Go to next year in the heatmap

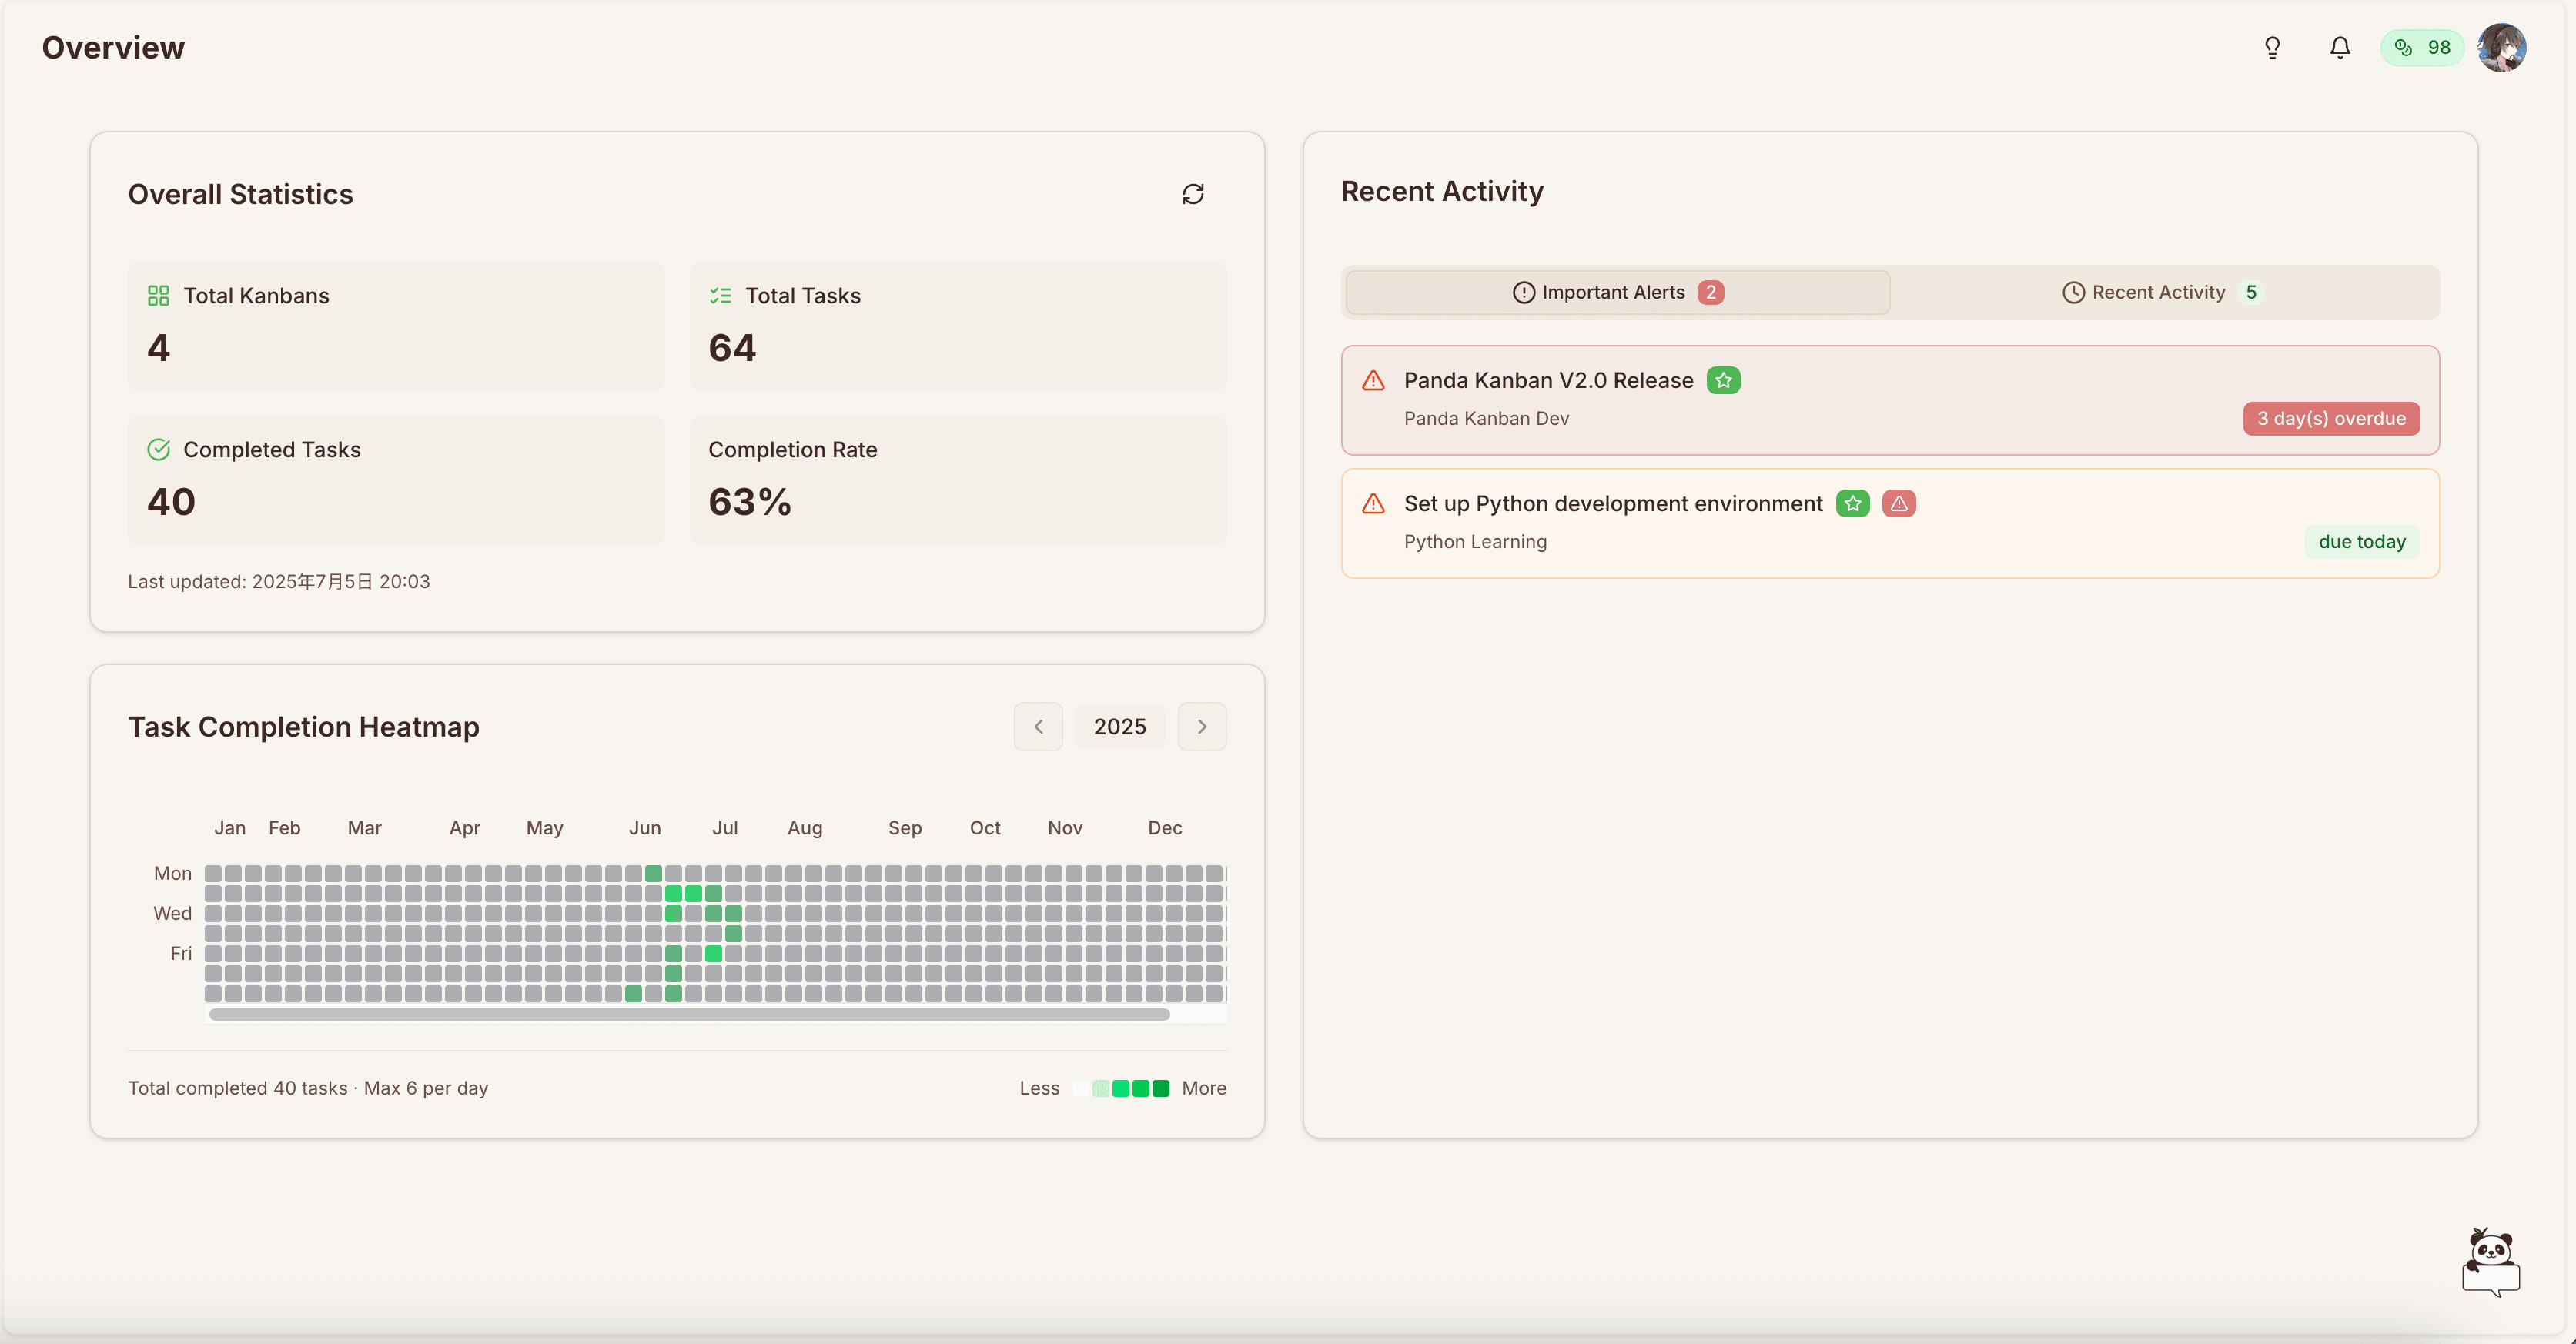point(1202,726)
